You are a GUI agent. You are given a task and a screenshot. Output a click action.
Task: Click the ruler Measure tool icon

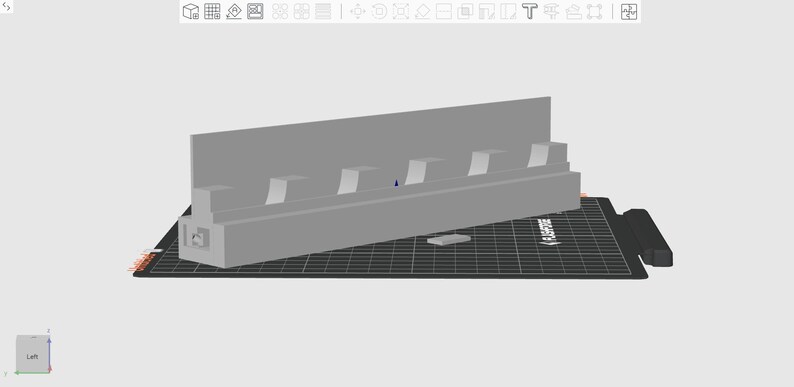click(x=573, y=11)
